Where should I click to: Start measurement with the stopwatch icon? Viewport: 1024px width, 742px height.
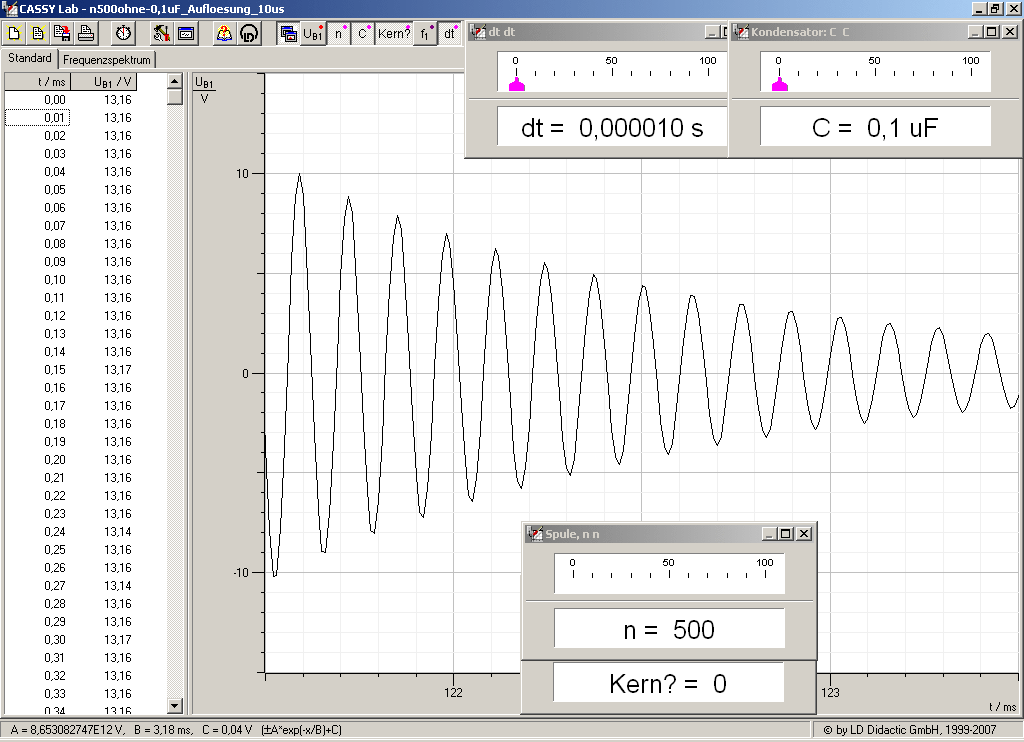coord(123,33)
